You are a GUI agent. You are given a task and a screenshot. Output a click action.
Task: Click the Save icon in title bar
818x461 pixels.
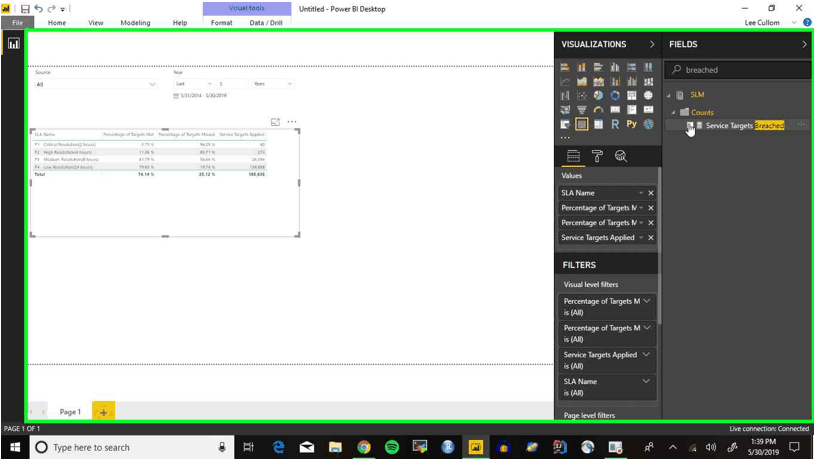pyautogui.click(x=25, y=9)
